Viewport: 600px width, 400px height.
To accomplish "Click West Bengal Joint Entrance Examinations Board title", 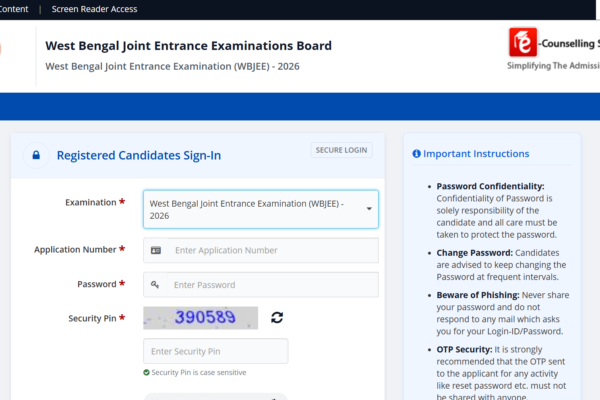I will point(189,46).
